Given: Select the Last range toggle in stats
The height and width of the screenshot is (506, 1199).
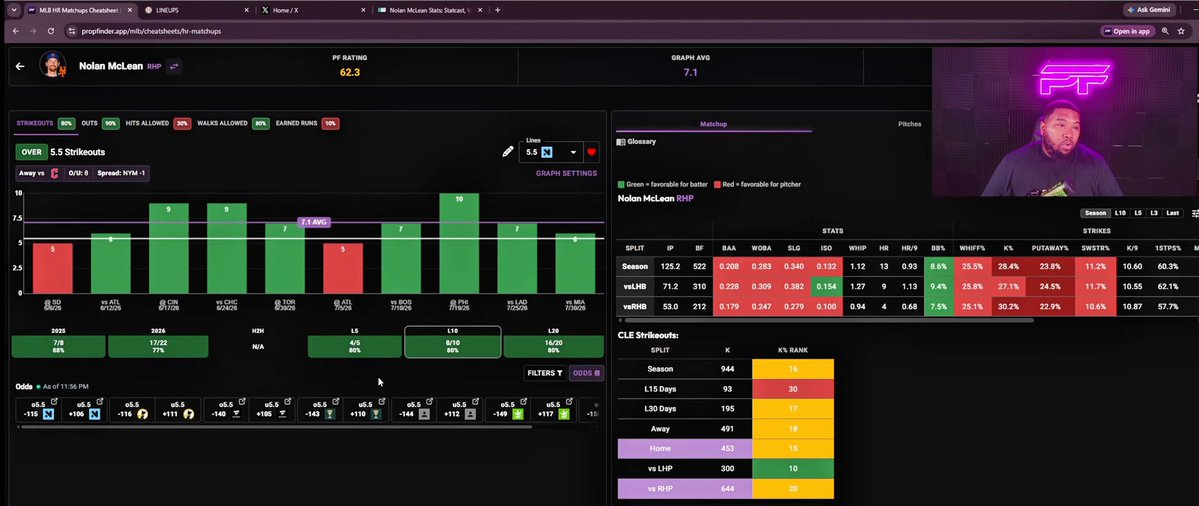Looking at the screenshot, I should [x=1173, y=213].
